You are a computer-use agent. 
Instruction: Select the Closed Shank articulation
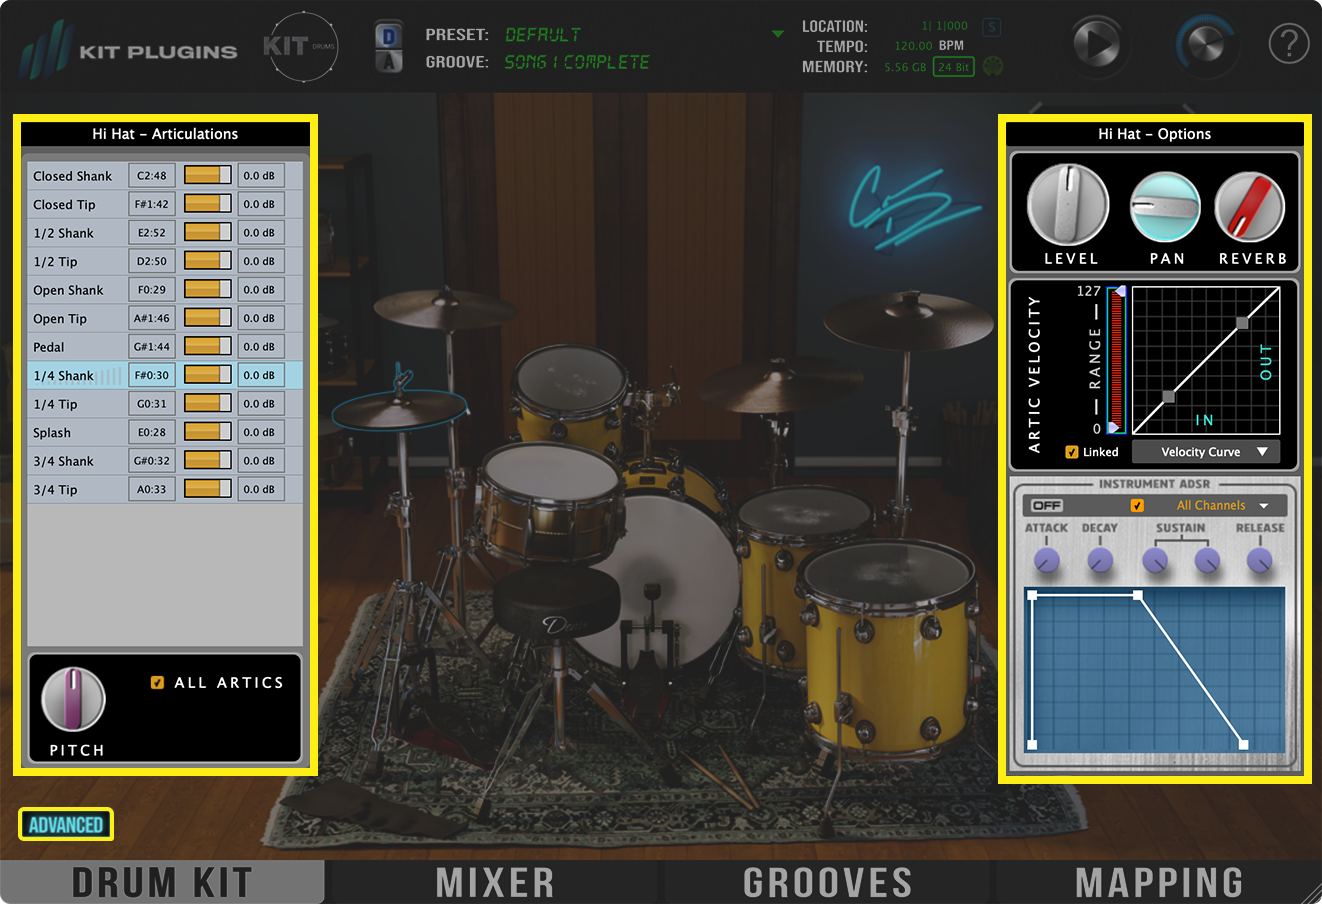pyautogui.click(x=73, y=176)
